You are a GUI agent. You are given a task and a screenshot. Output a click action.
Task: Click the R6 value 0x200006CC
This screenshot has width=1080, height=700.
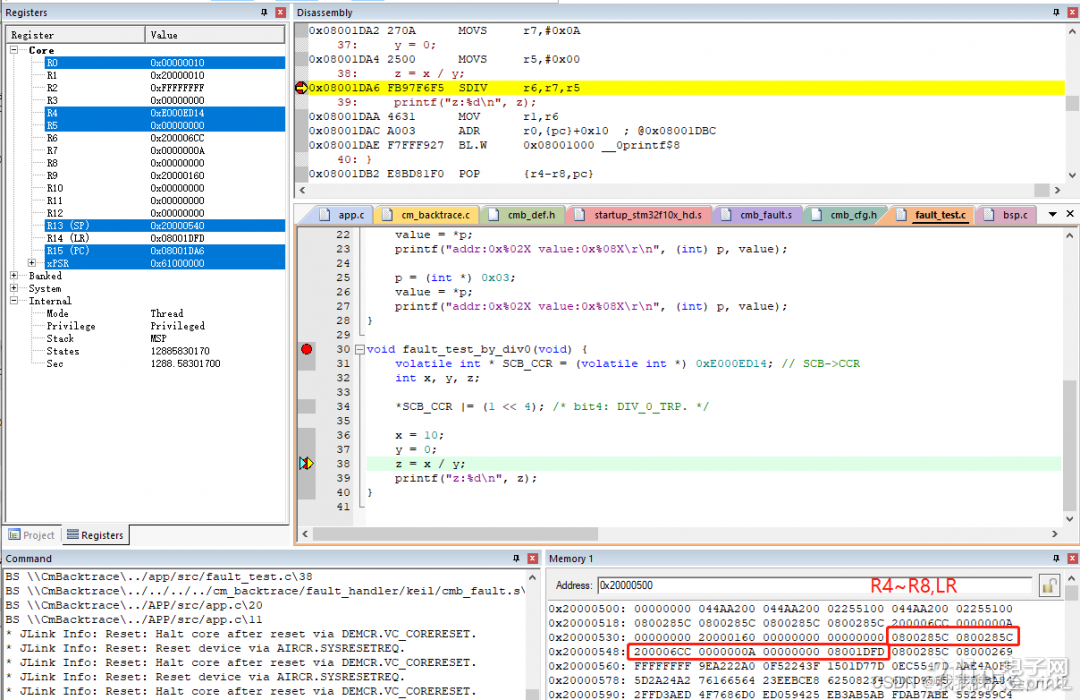point(177,138)
